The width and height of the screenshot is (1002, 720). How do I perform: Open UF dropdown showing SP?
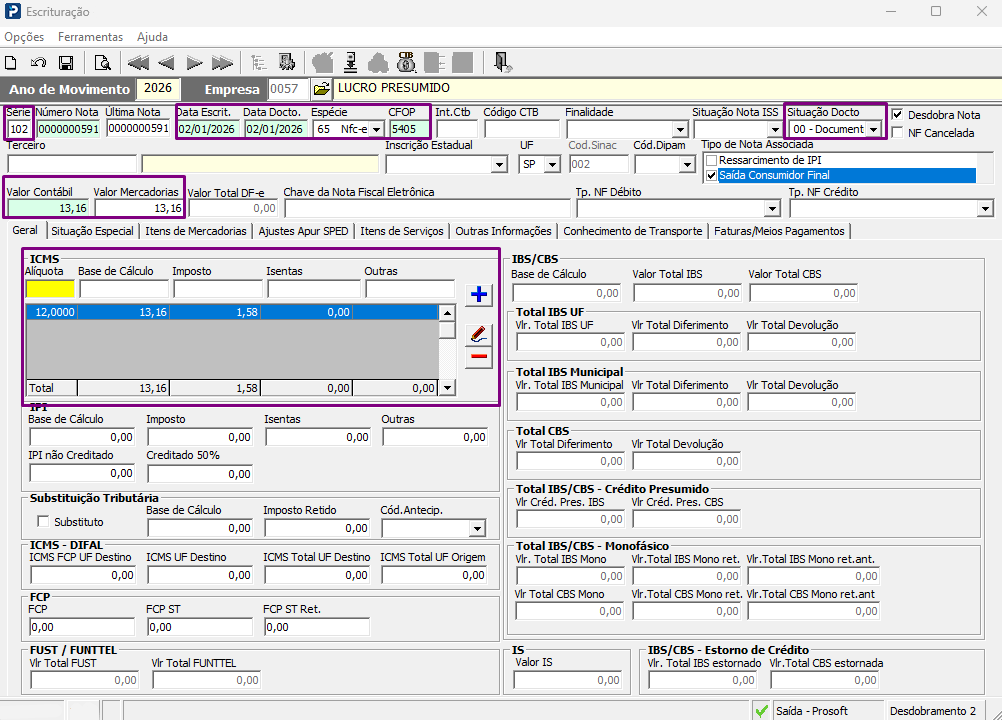pos(552,165)
